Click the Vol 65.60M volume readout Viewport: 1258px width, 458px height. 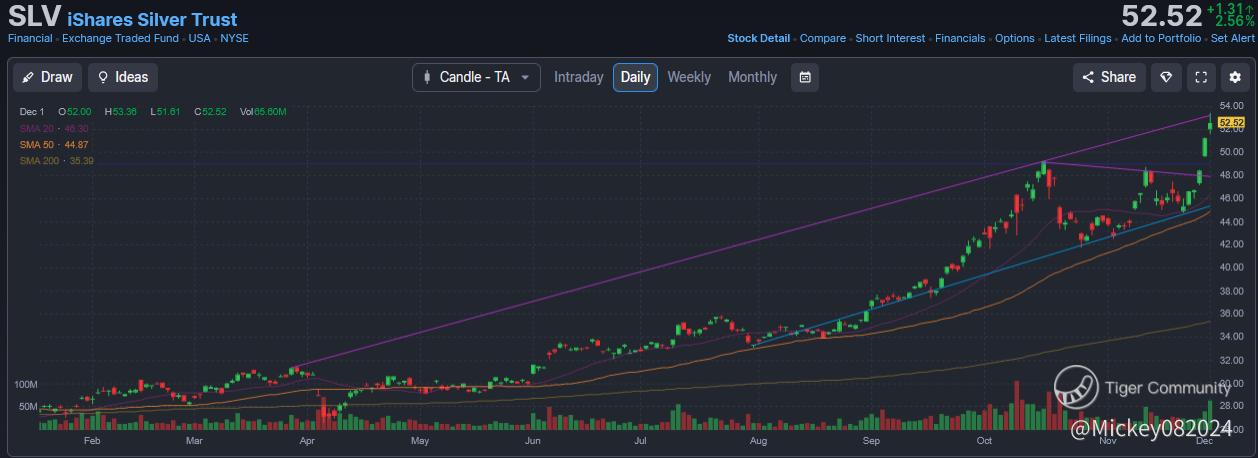264,113
